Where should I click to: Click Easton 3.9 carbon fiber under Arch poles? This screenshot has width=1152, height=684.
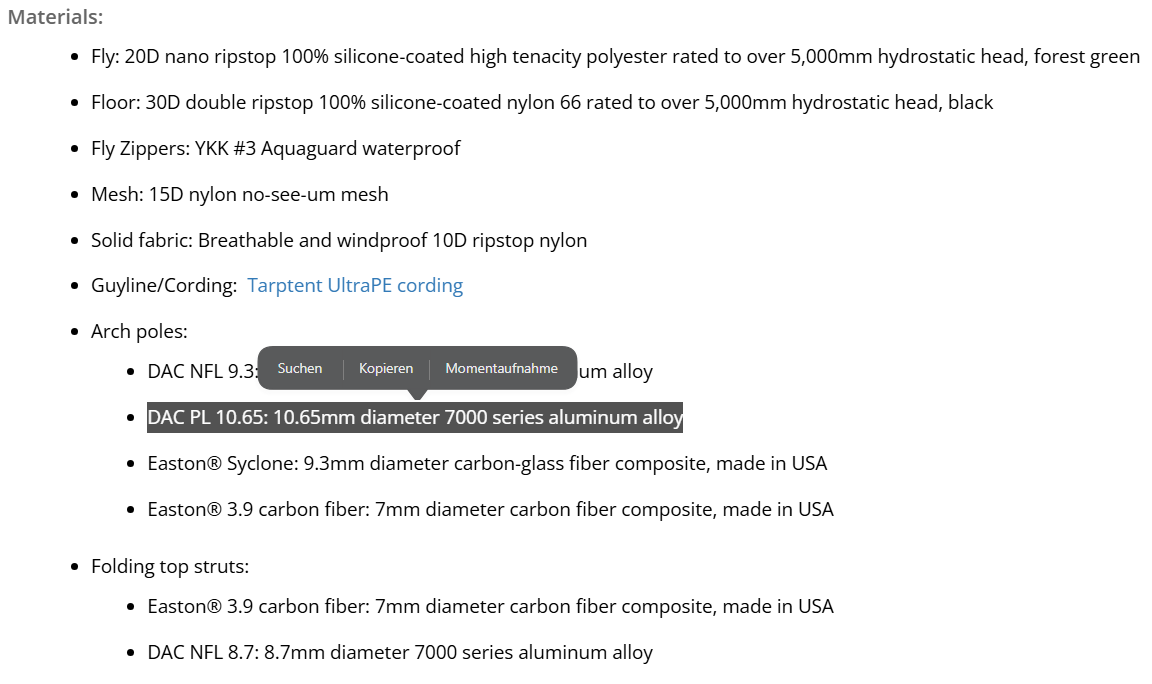(x=490, y=509)
